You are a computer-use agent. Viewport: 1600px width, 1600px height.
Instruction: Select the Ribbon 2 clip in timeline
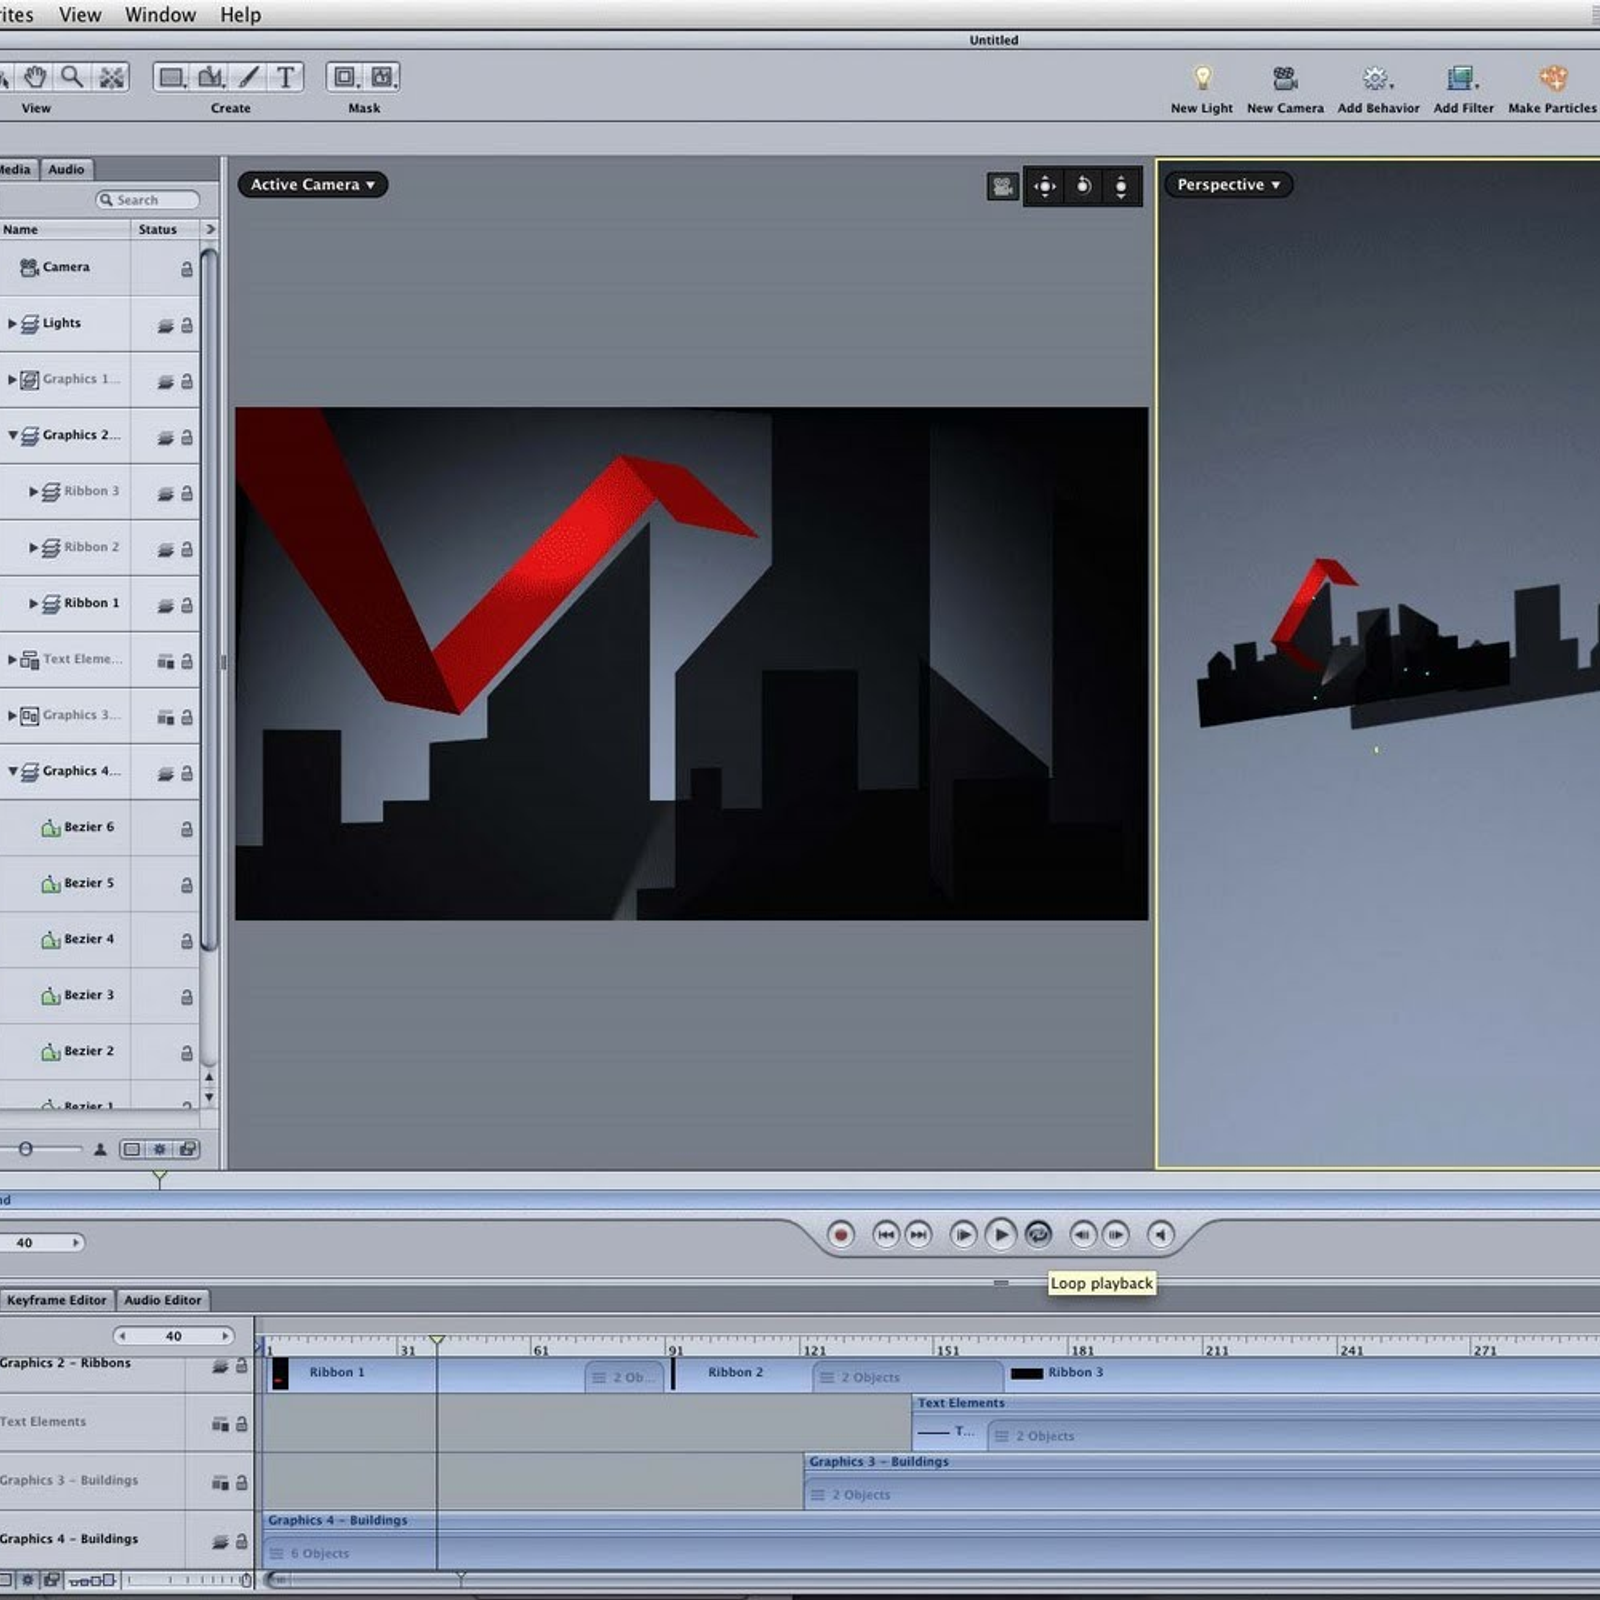742,1373
